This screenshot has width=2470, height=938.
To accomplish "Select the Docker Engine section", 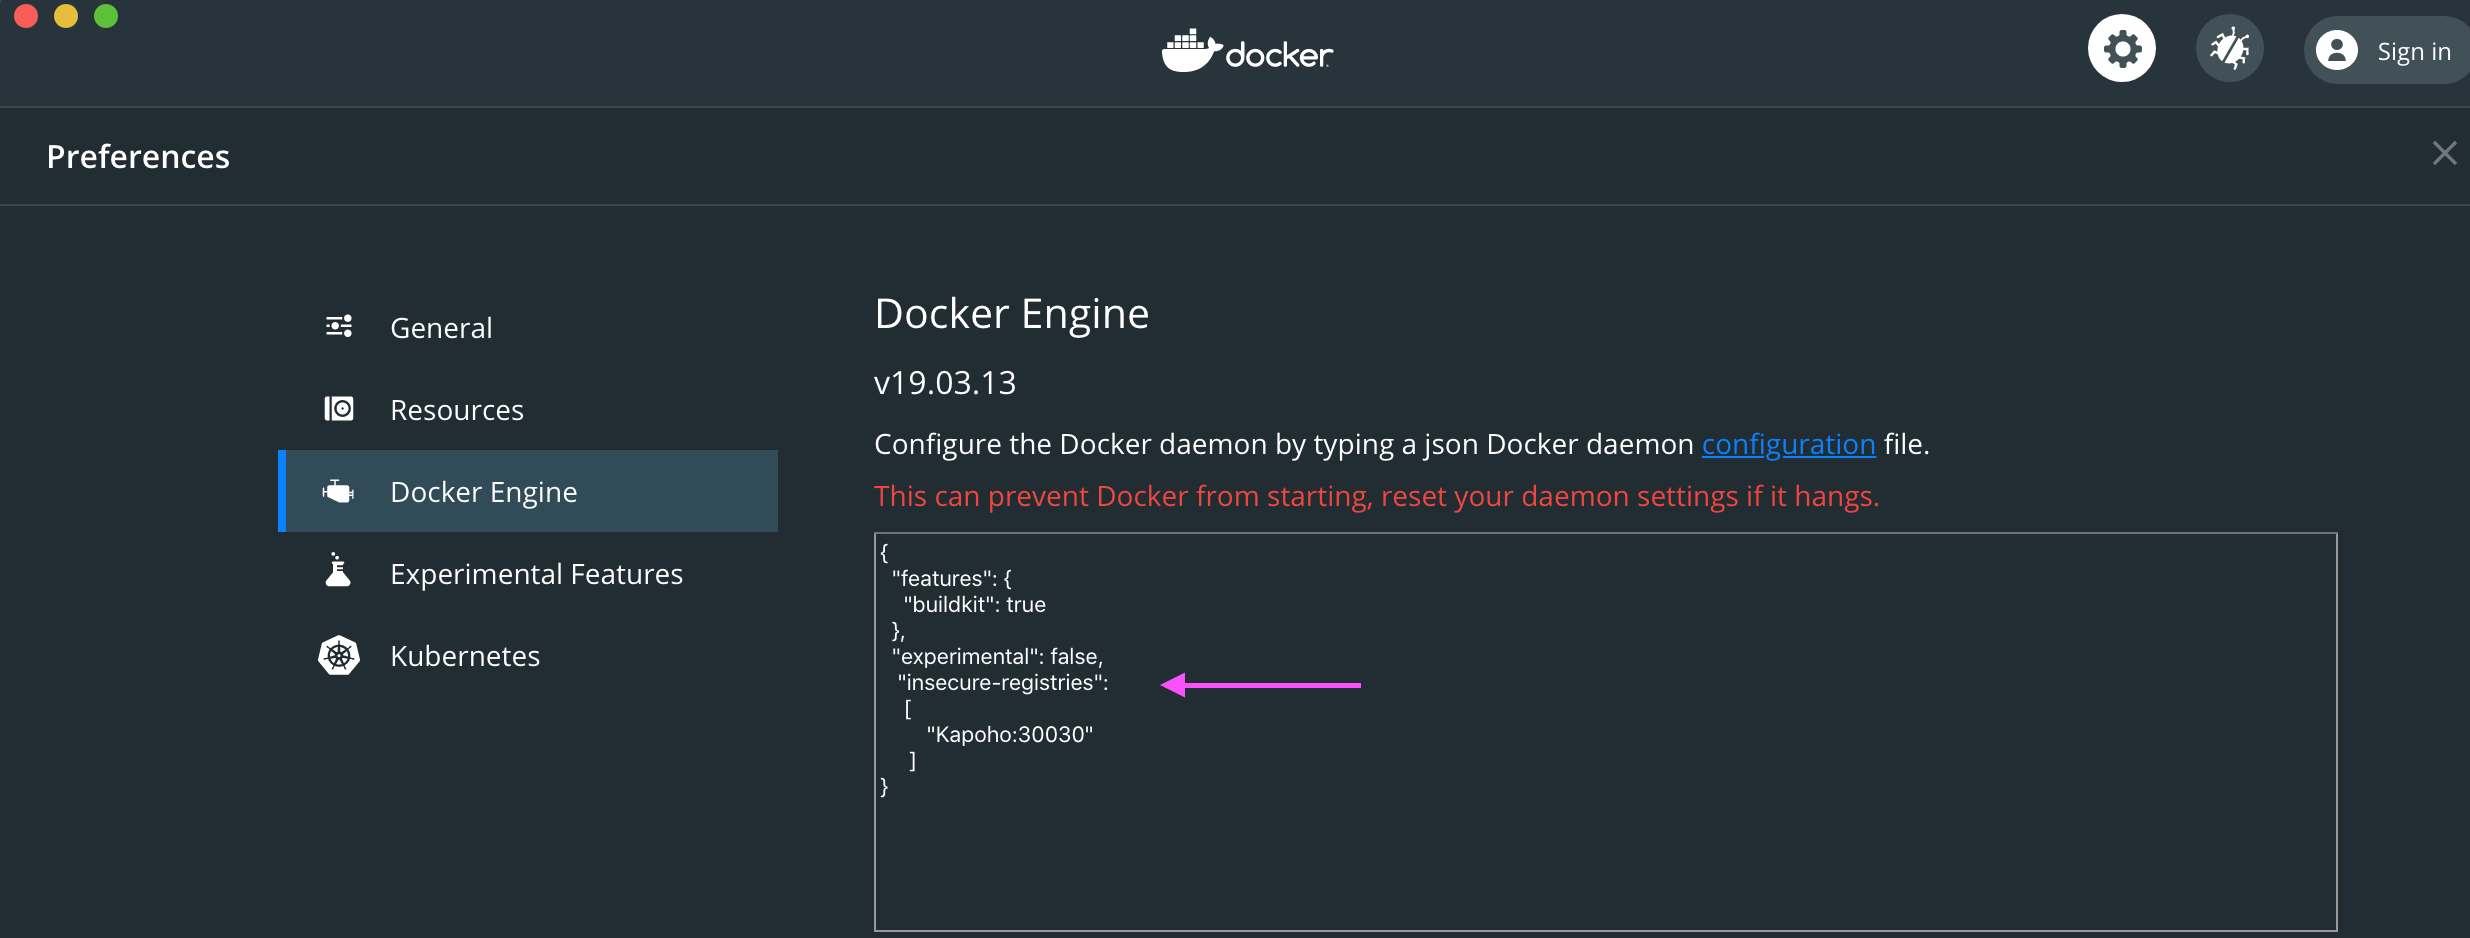I will pyautogui.click(x=528, y=491).
